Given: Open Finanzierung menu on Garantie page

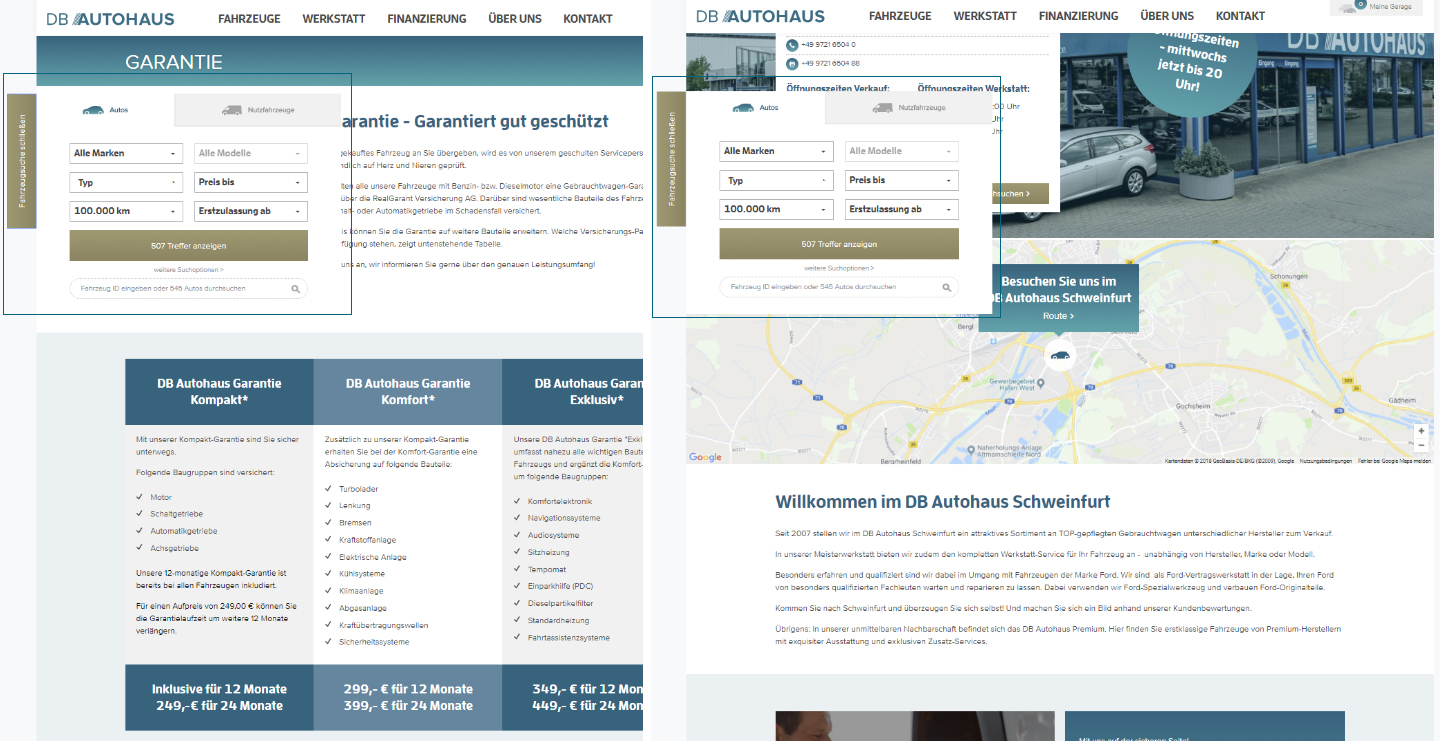Looking at the screenshot, I should click(427, 18).
